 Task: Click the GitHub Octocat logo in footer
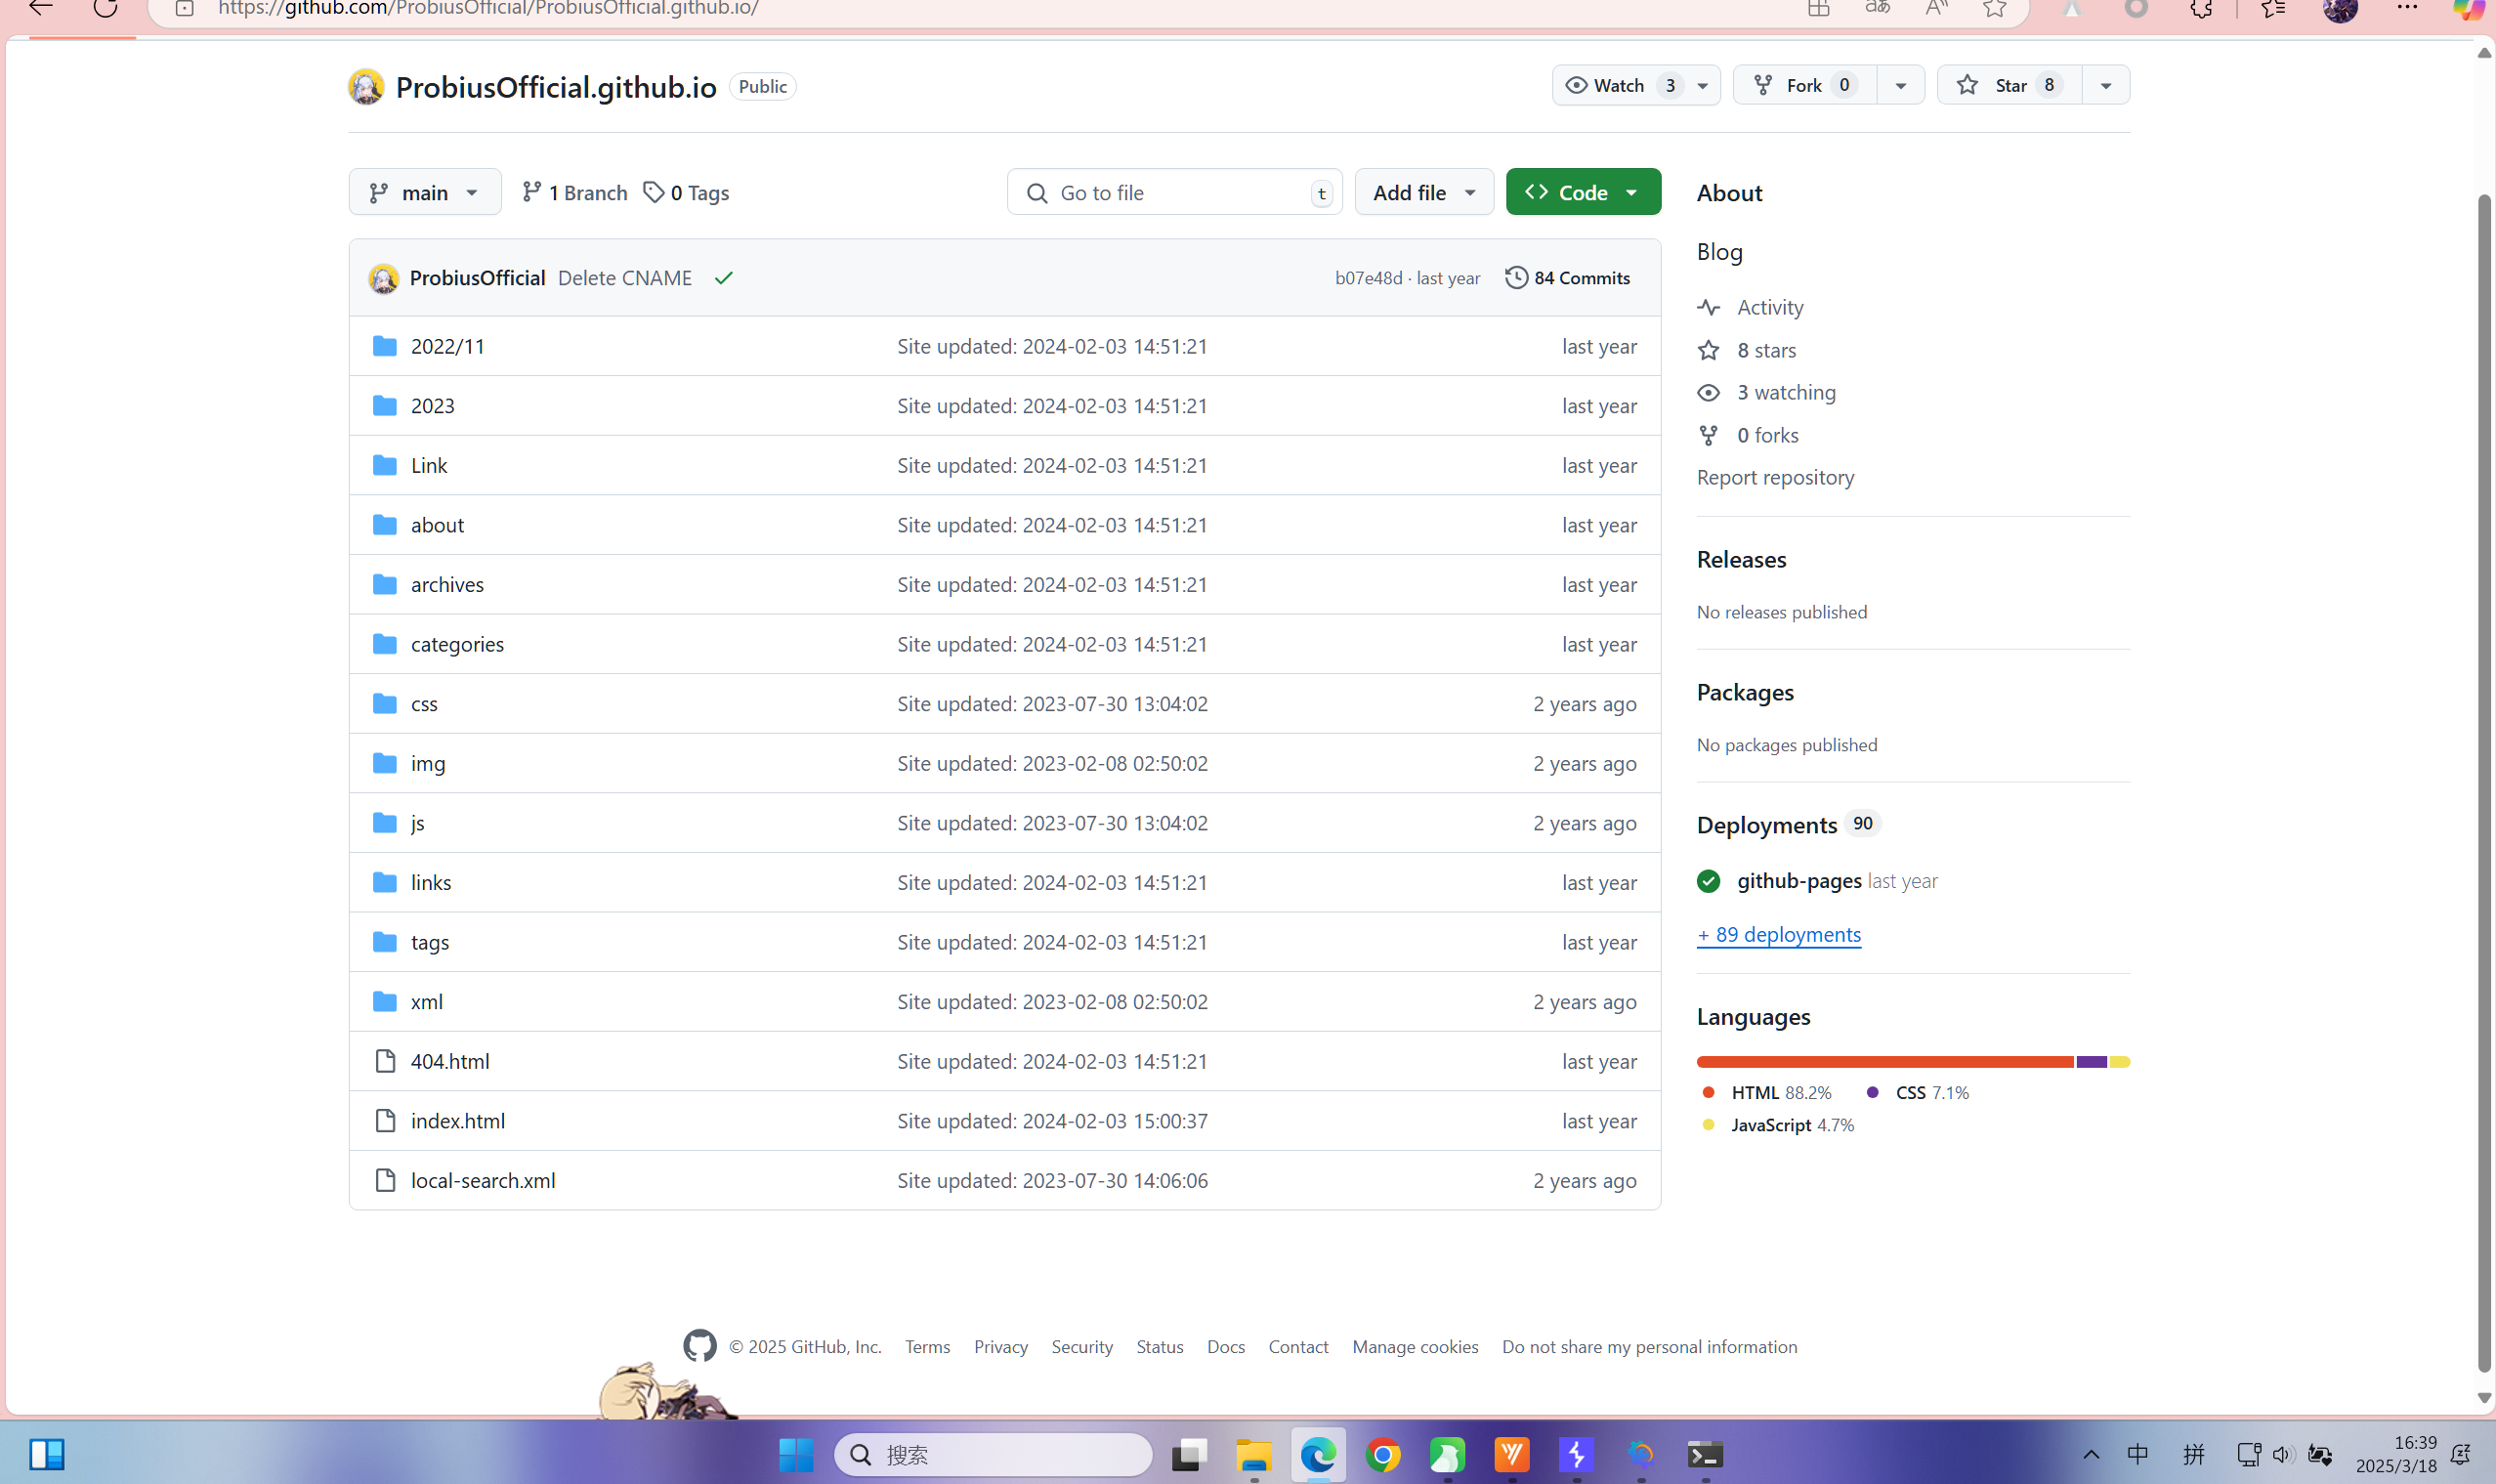(699, 1346)
